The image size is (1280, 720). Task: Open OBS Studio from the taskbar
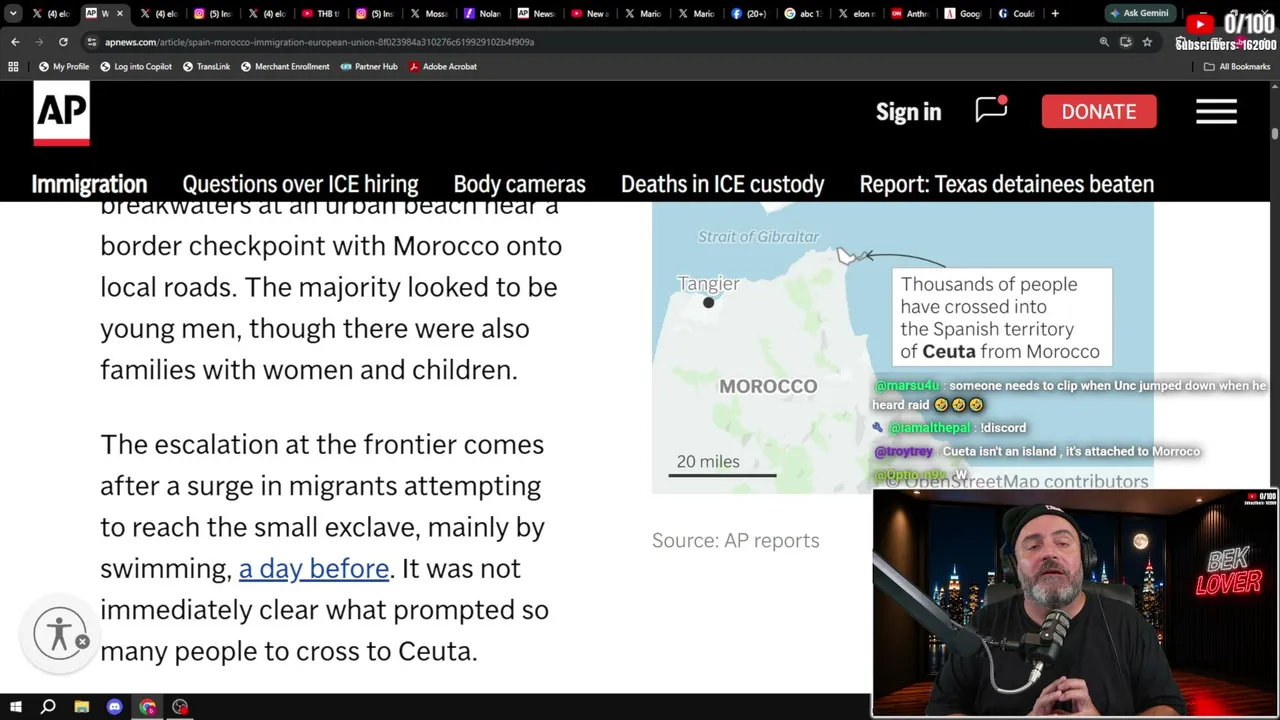(x=180, y=707)
